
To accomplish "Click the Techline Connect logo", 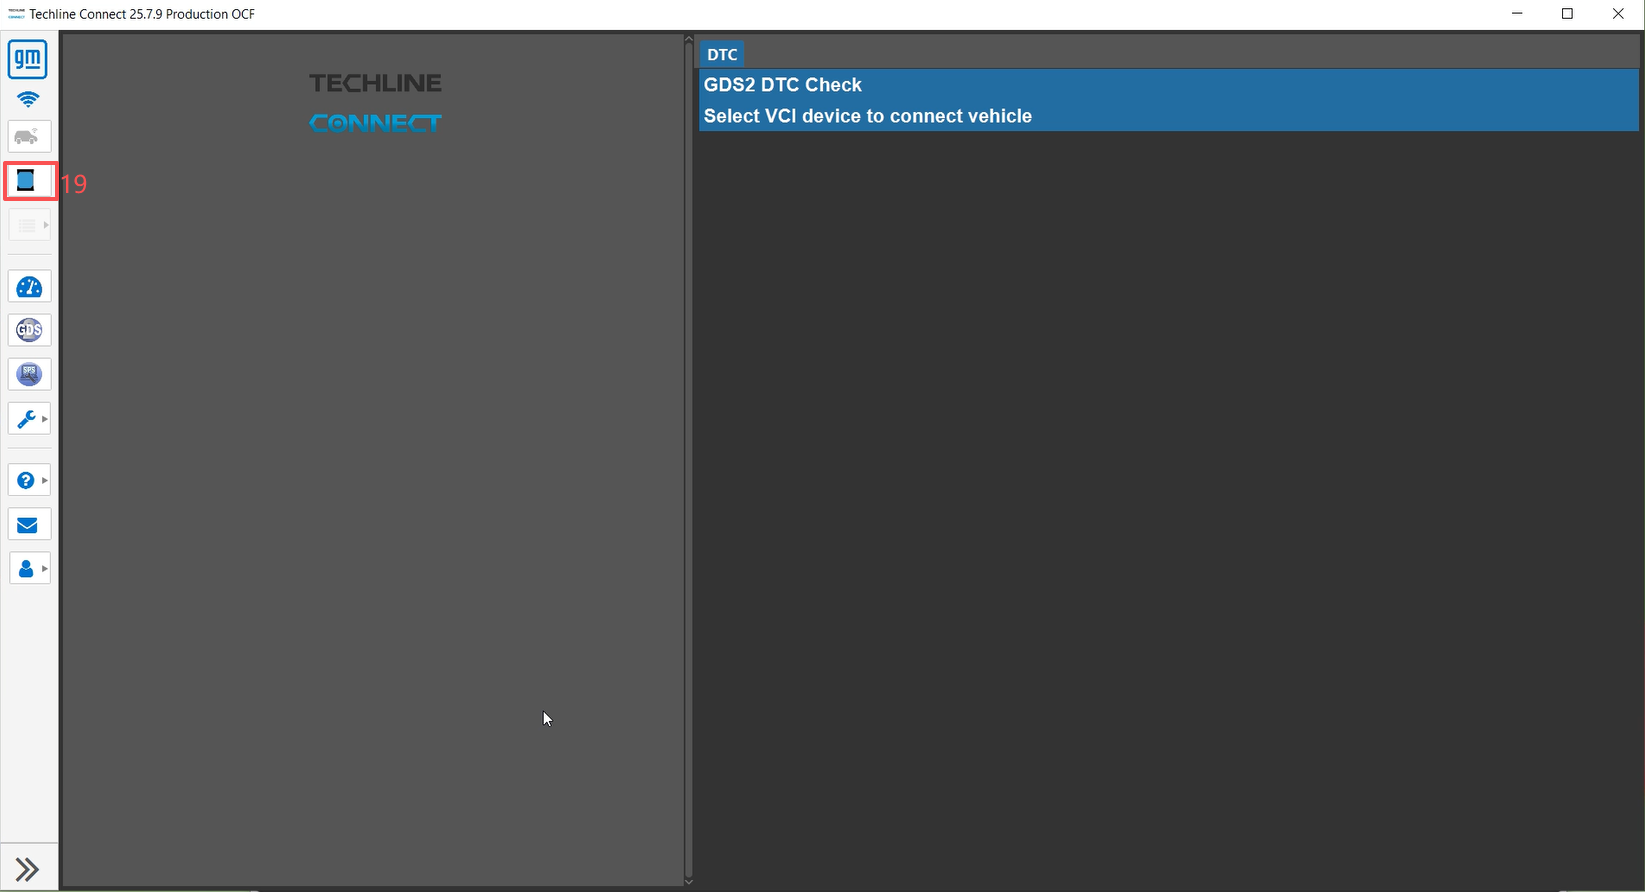I will click(x=375, y=102).
